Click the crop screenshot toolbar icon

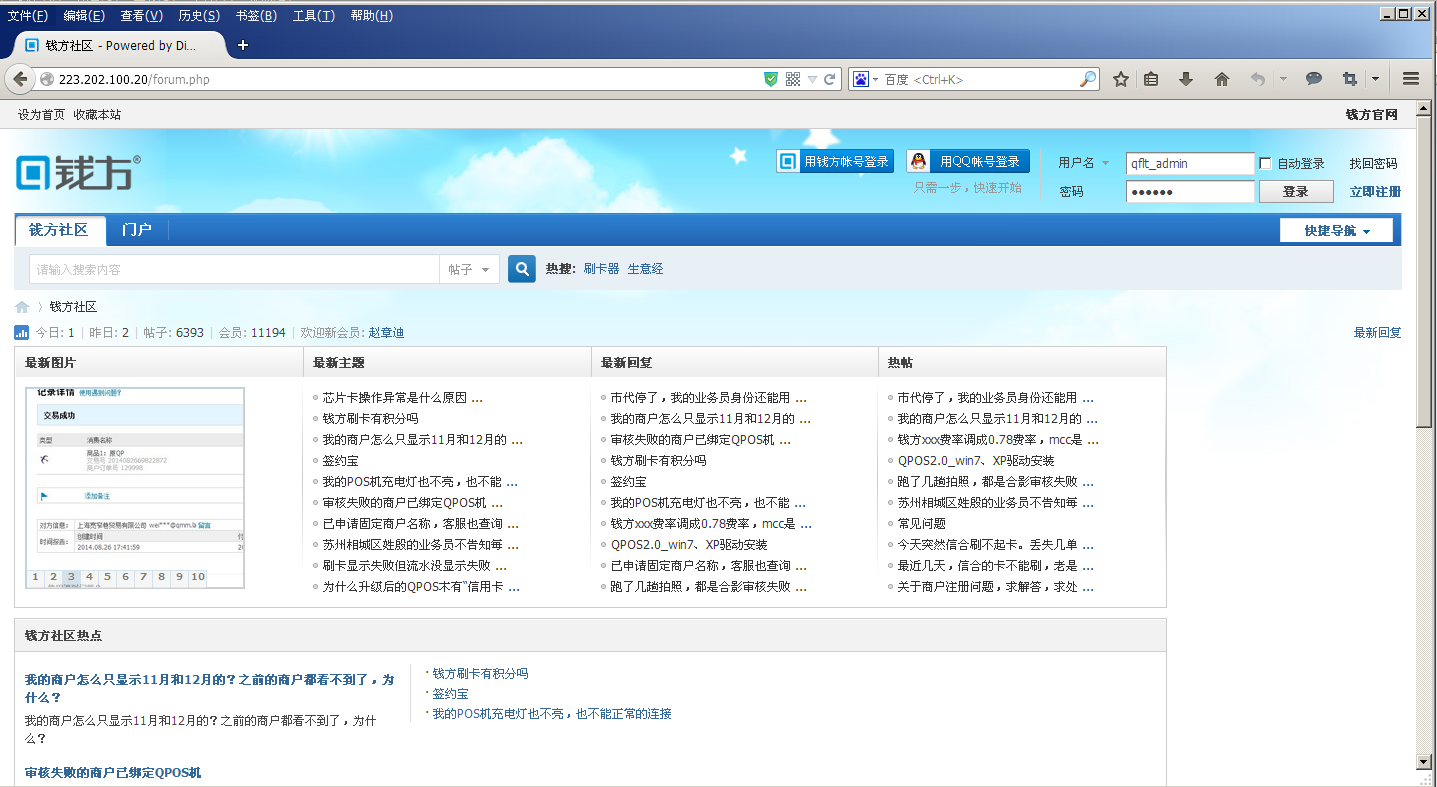[1350, 79]
